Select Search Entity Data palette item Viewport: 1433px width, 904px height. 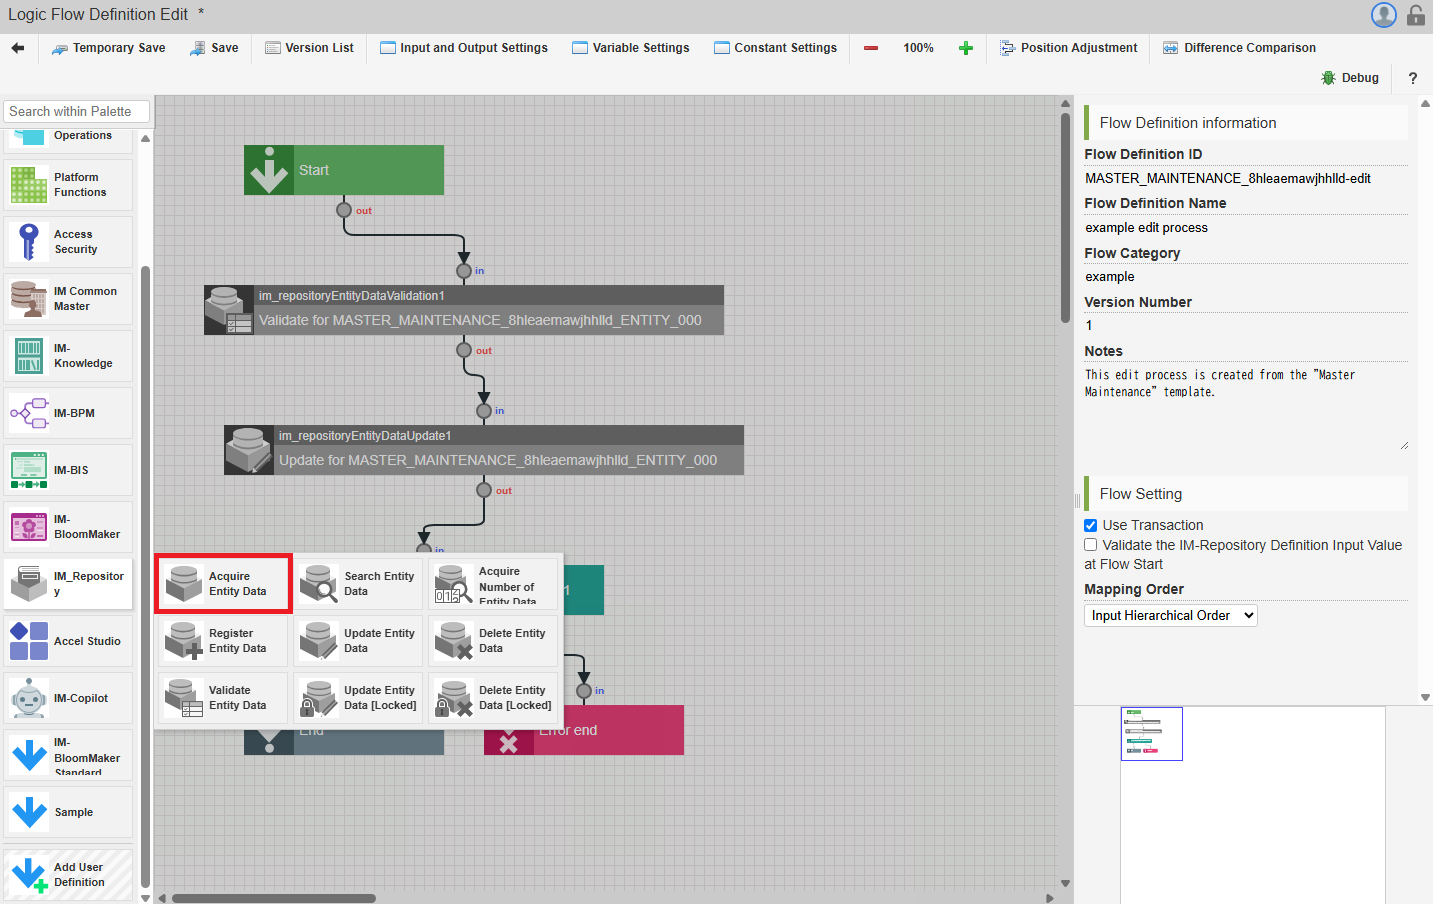[359, 584]
